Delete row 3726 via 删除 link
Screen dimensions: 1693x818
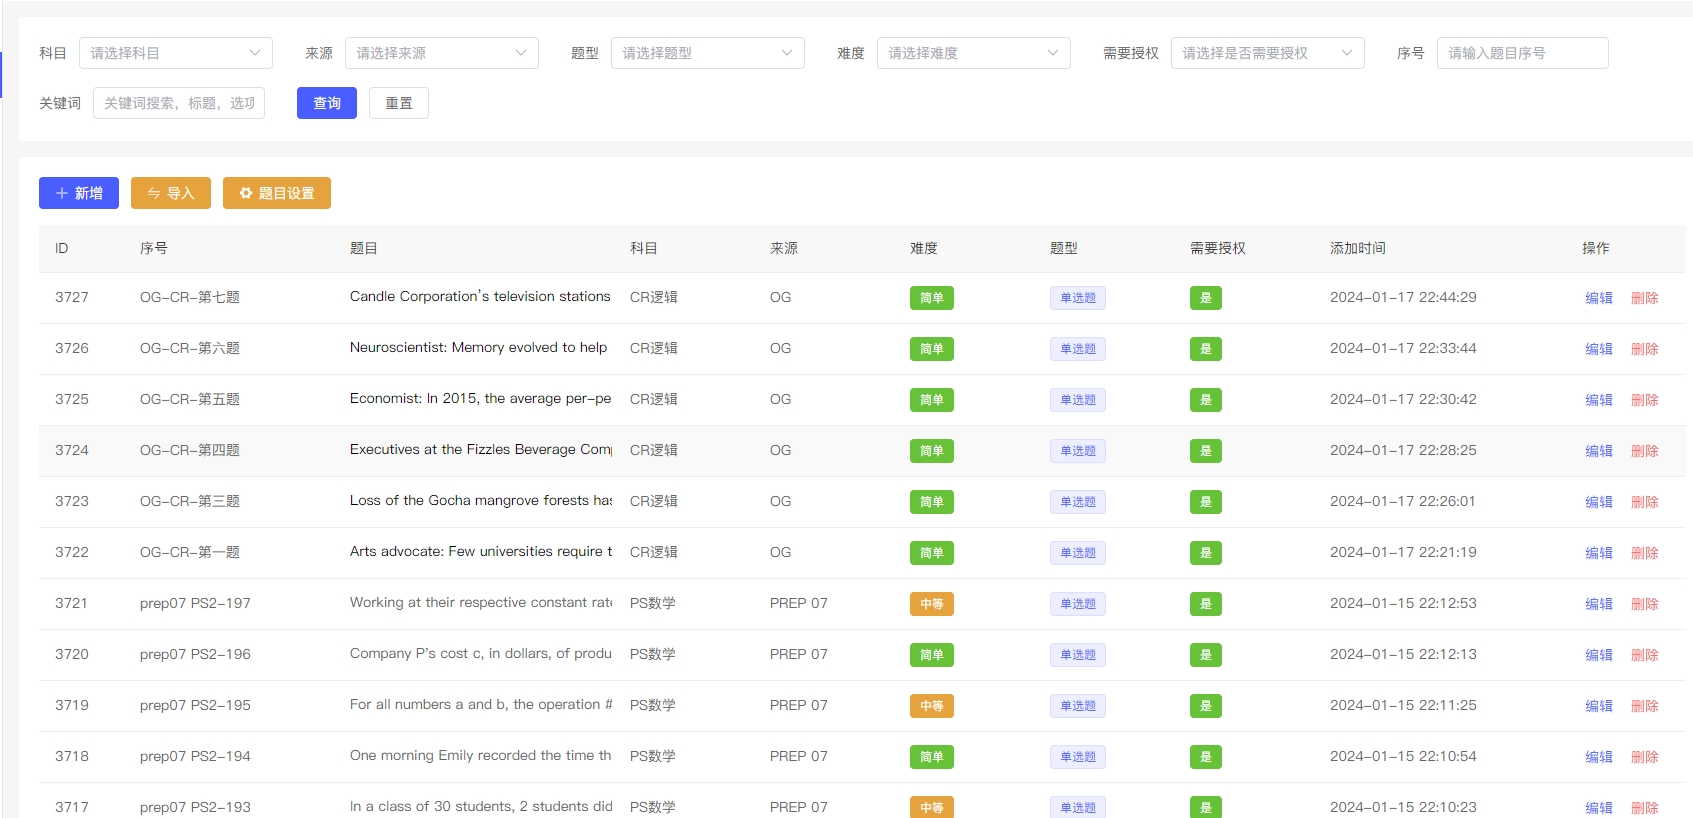click(1644, 349)
